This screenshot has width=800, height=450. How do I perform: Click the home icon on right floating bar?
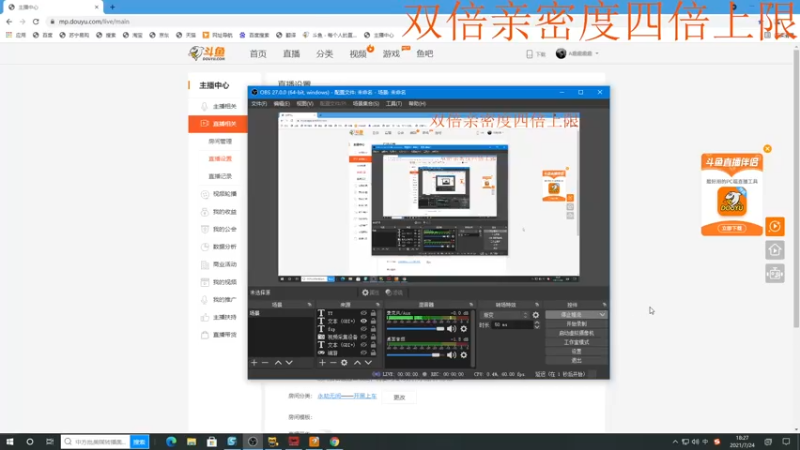coord(774,250)
